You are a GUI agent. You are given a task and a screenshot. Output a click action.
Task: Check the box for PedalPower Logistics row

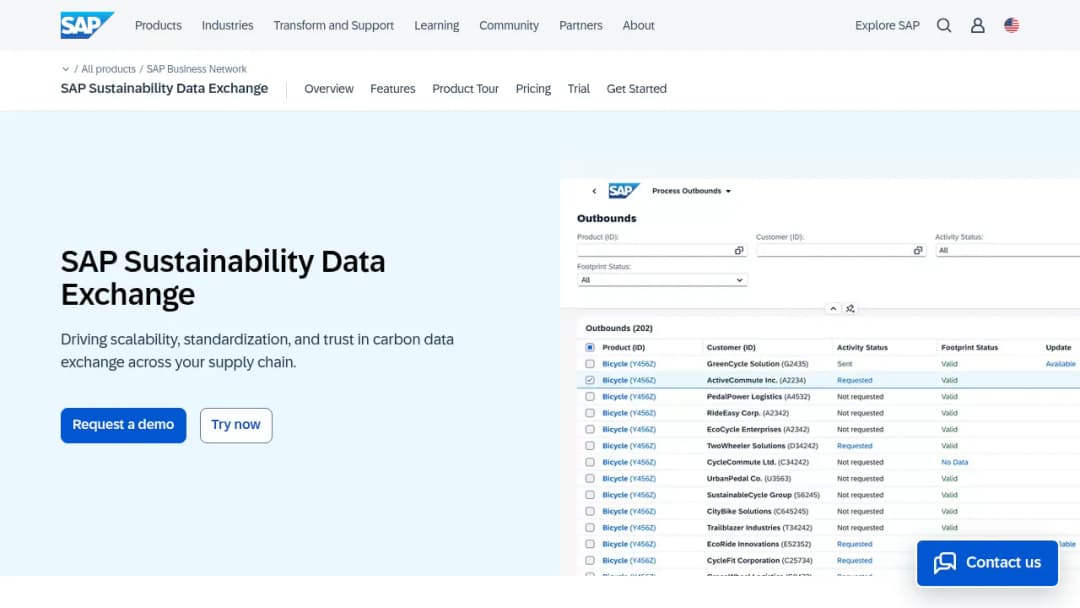coord(590,397)
